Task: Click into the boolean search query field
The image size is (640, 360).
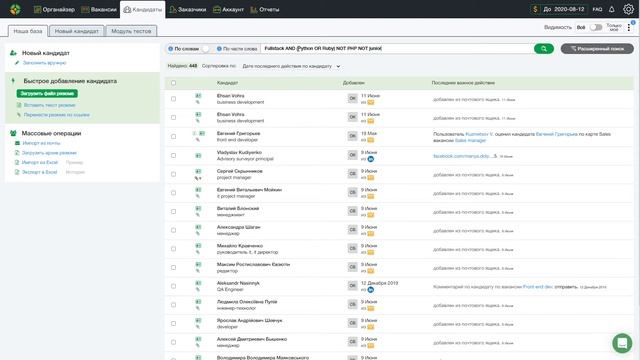Action: [397, 48]
